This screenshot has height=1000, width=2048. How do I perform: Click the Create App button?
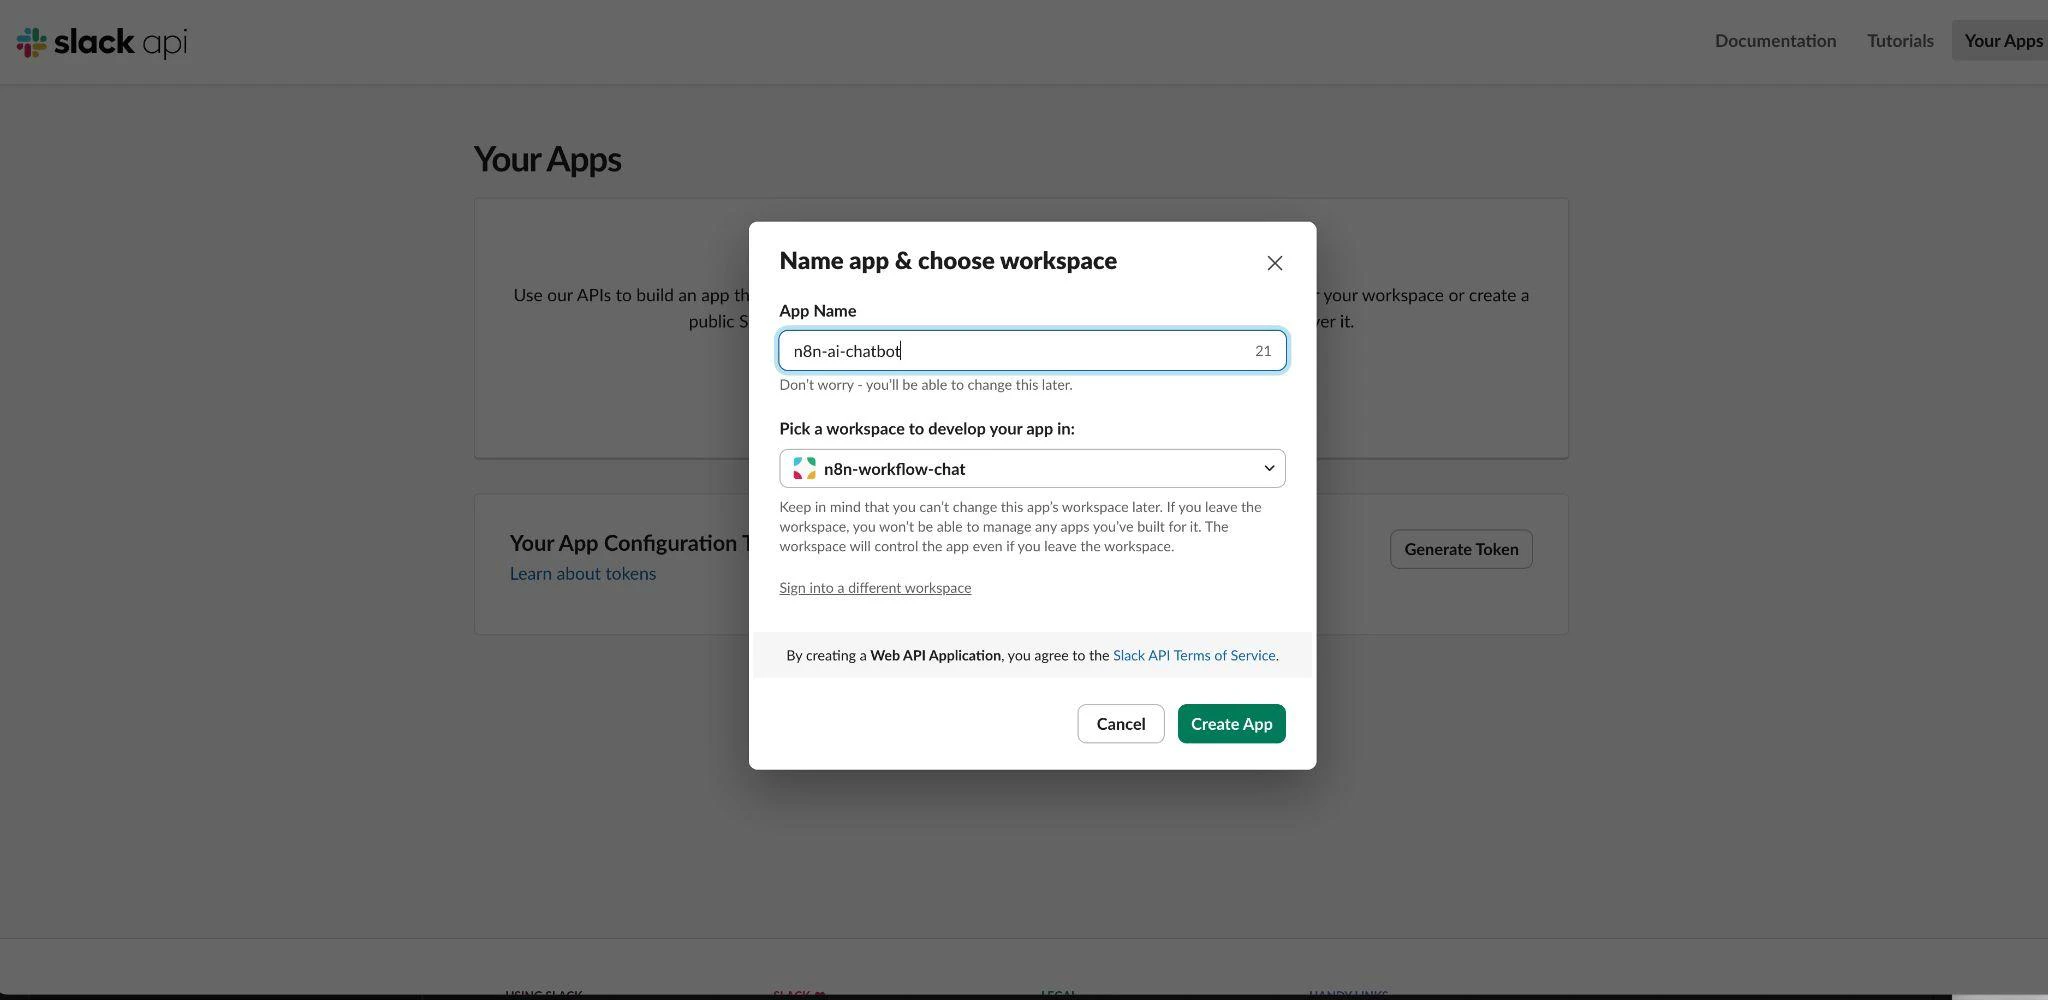[x=1231, y=724]
